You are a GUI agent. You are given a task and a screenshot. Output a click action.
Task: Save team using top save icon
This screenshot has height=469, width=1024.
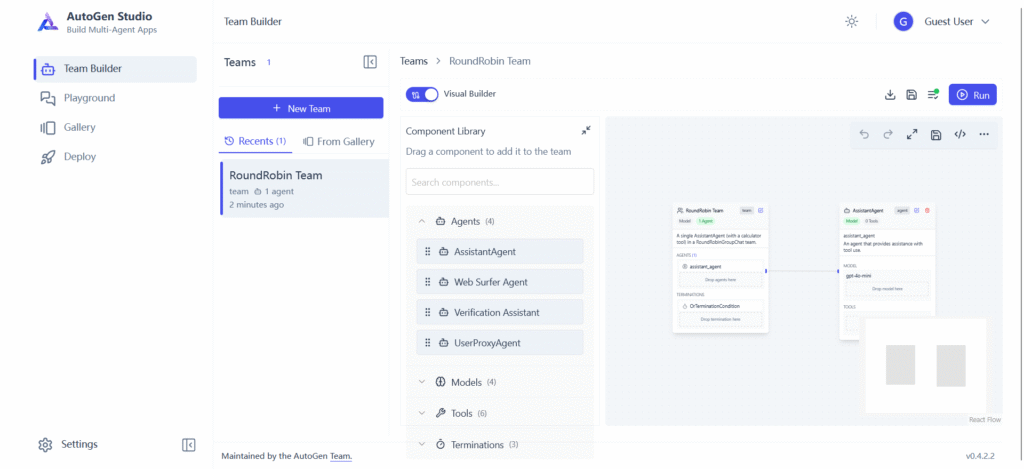point(912,95)
